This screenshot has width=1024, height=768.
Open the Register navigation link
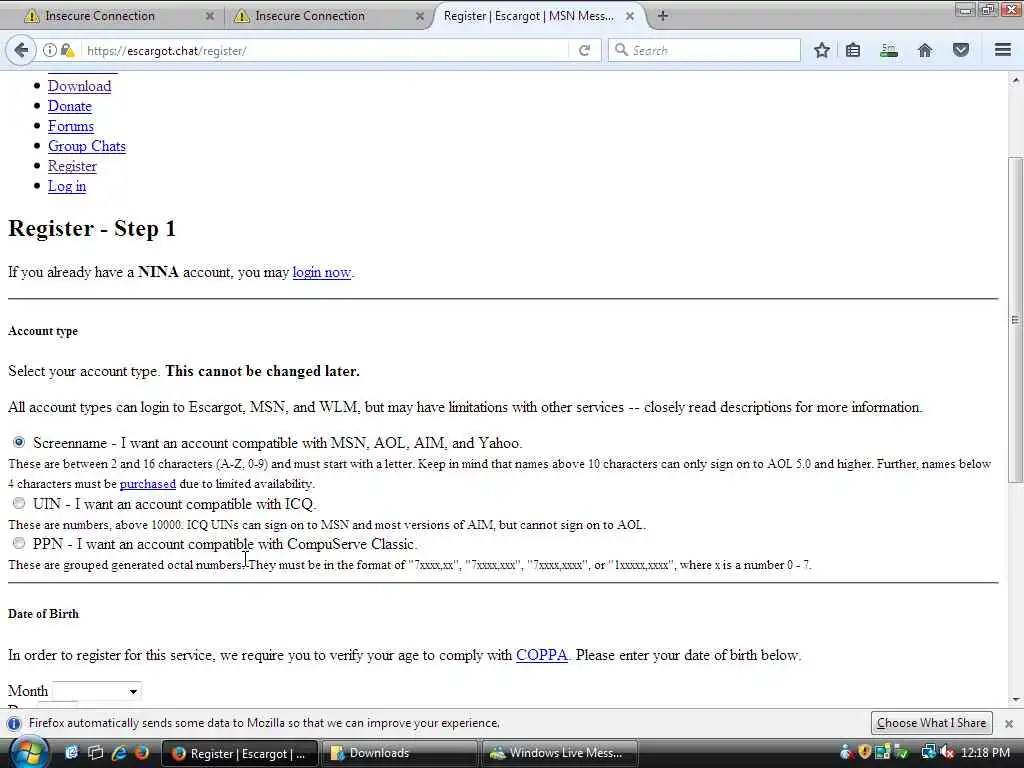point(72,167)
